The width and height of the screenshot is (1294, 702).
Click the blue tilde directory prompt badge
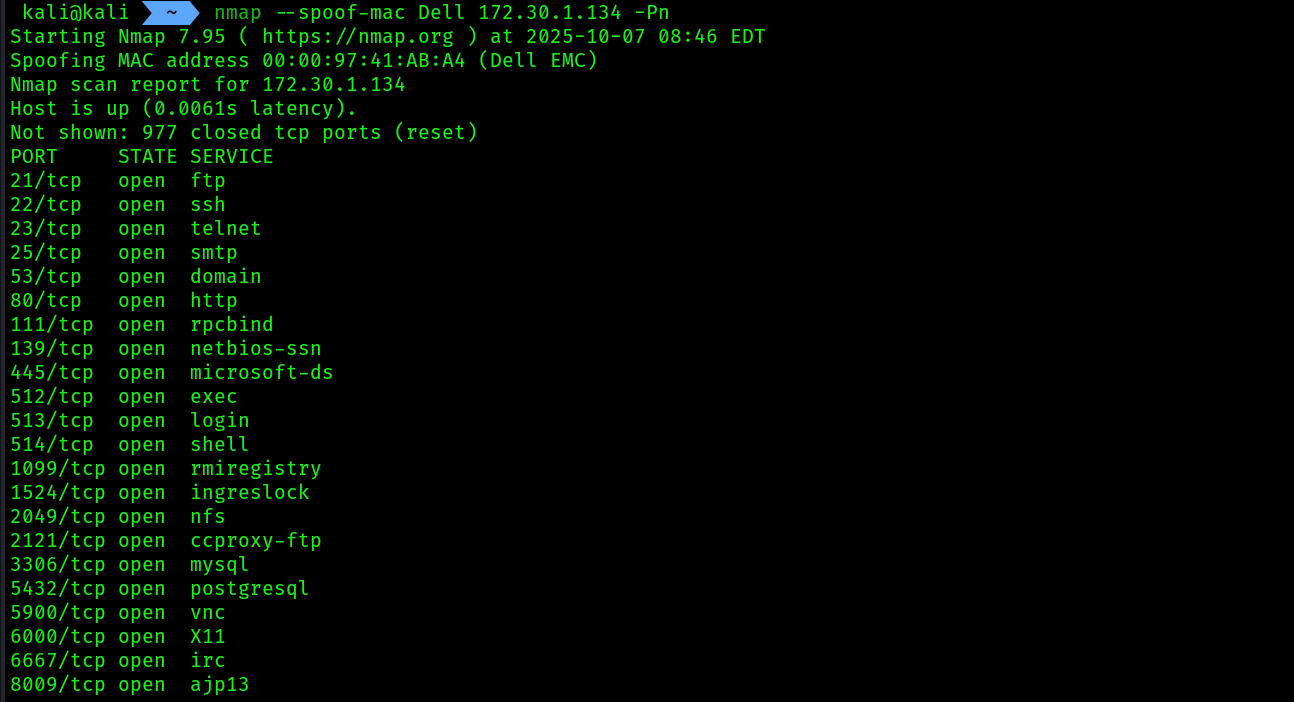[x=170, y=13]
